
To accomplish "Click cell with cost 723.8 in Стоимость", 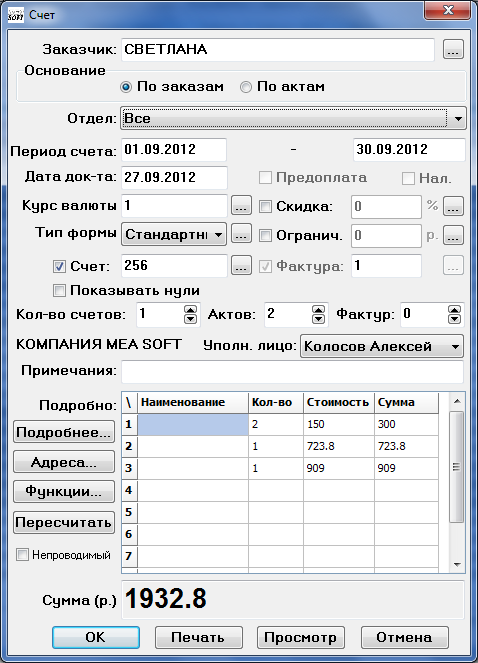I will coord(339,446).
